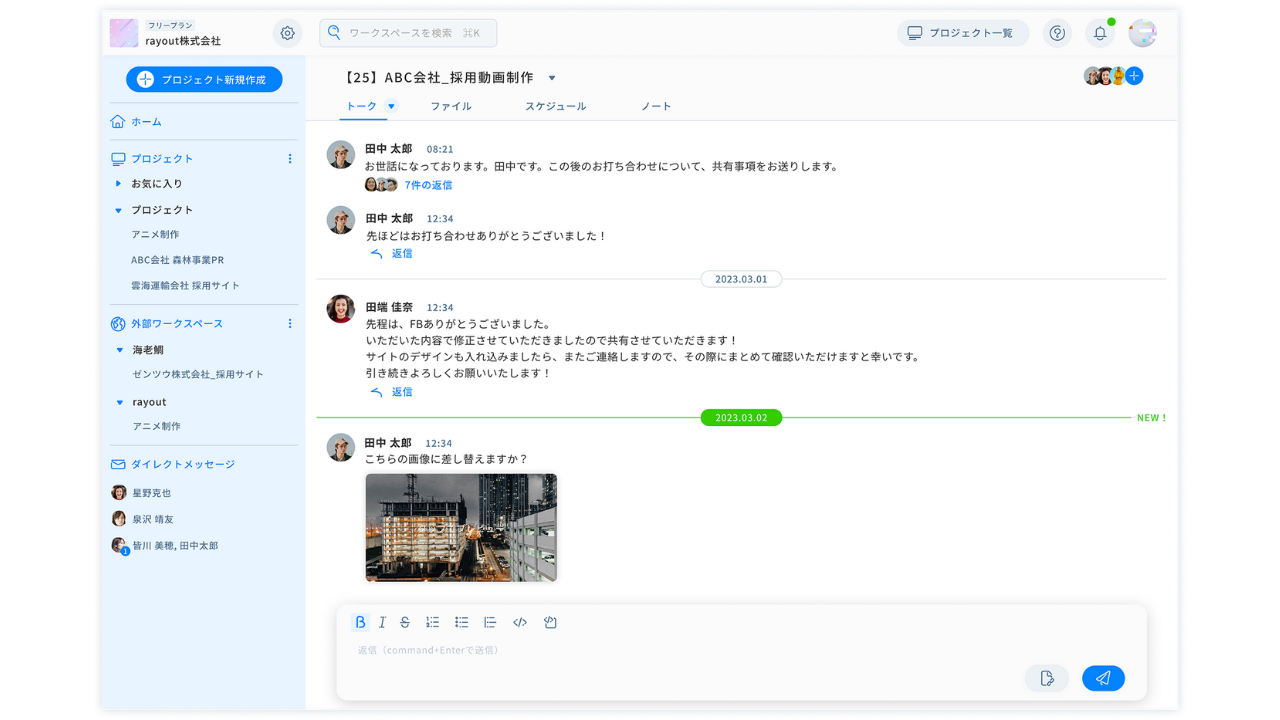Add a project member with the plus icon
The height and width of the screenshot is (720, 1280).
(x=1134, y=76)
